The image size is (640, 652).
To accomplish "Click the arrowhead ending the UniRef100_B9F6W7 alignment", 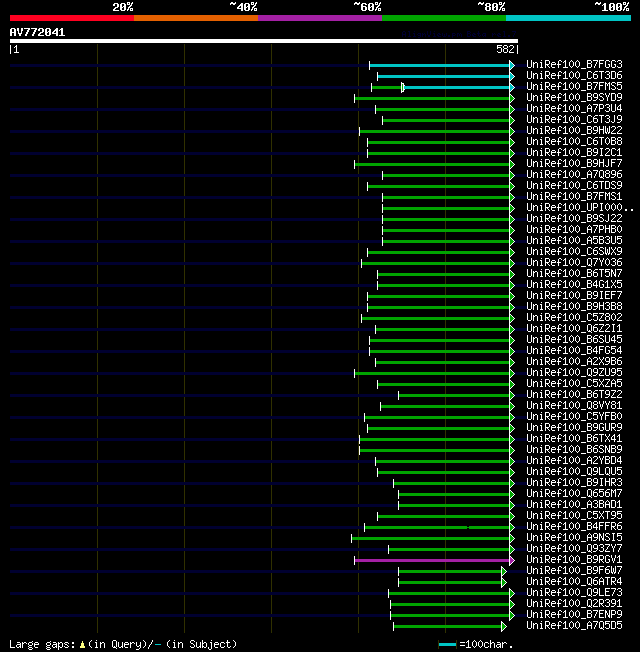I will tap(504, 572).
